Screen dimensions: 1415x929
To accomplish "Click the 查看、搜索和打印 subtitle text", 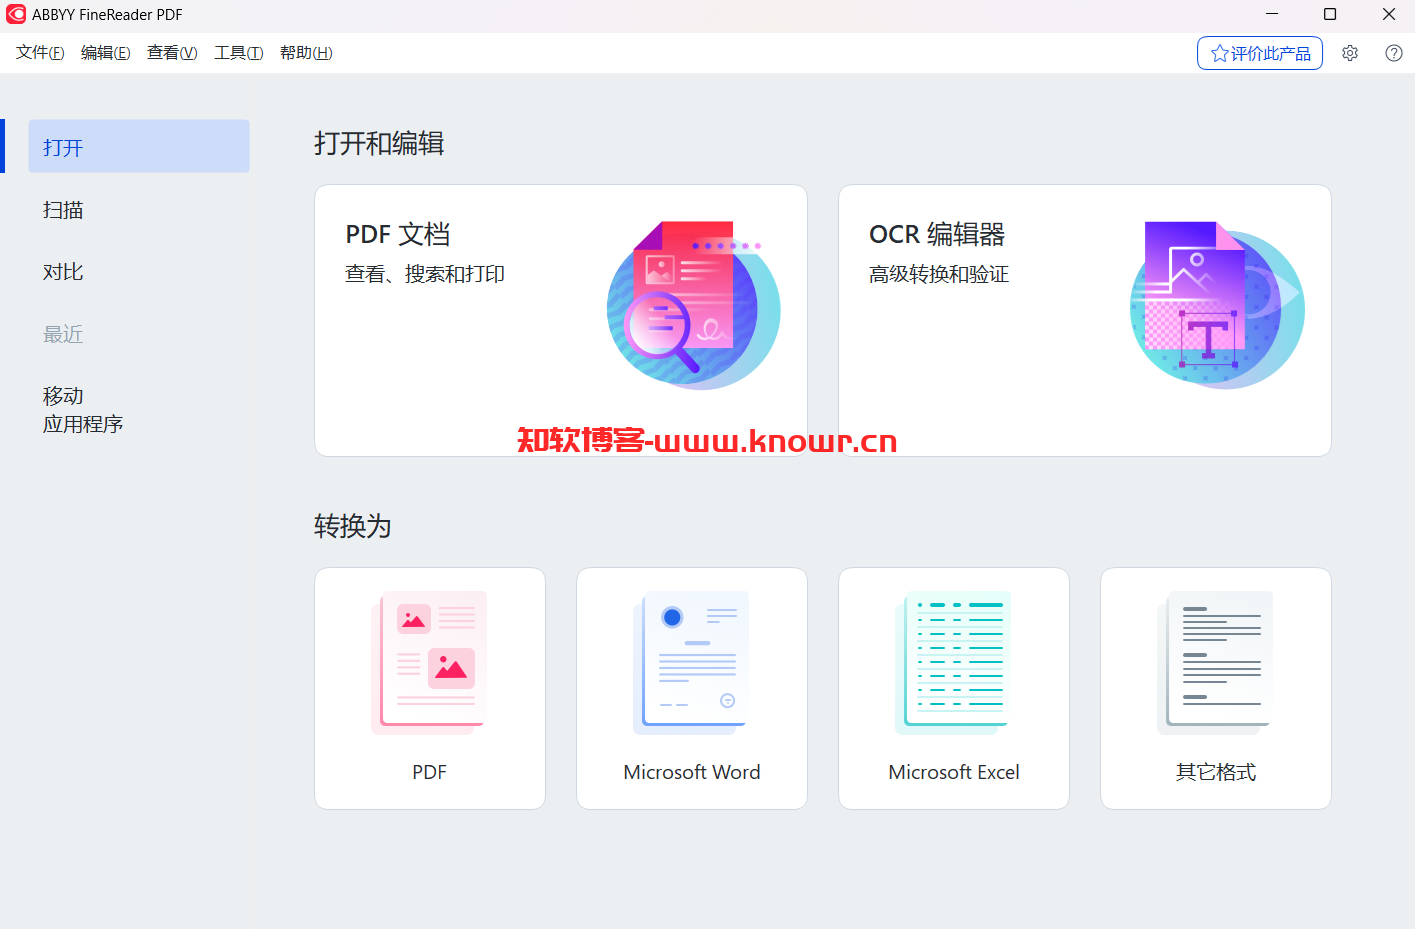I will (425, 274).
